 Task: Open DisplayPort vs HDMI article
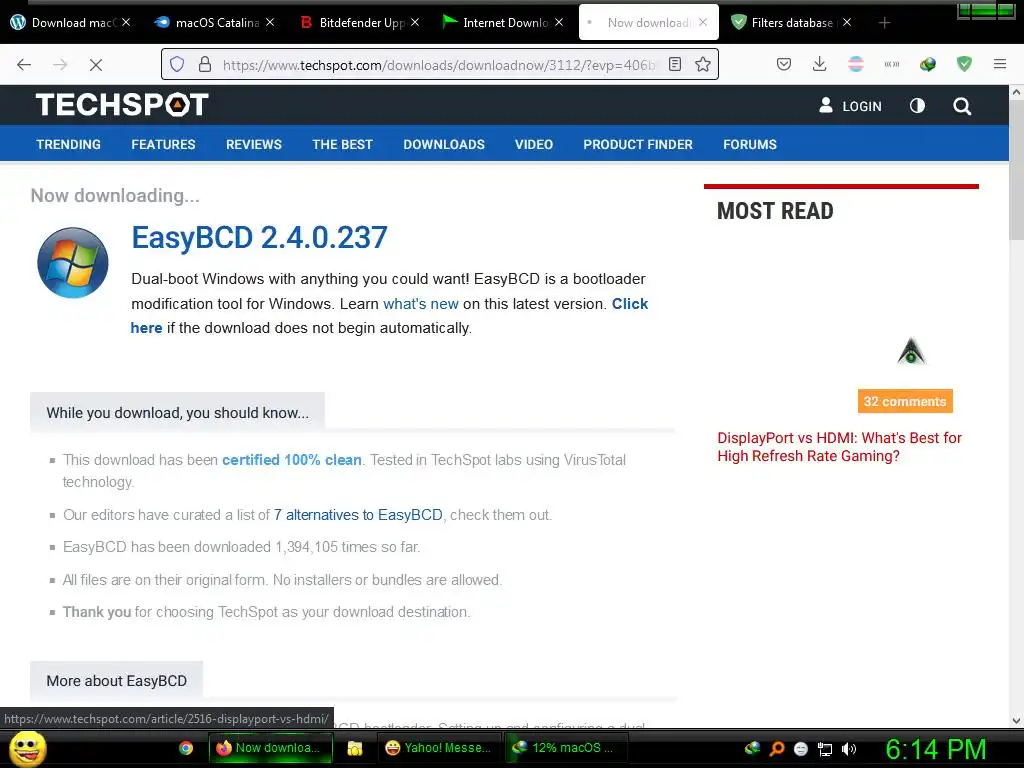[x=839, y=447]
